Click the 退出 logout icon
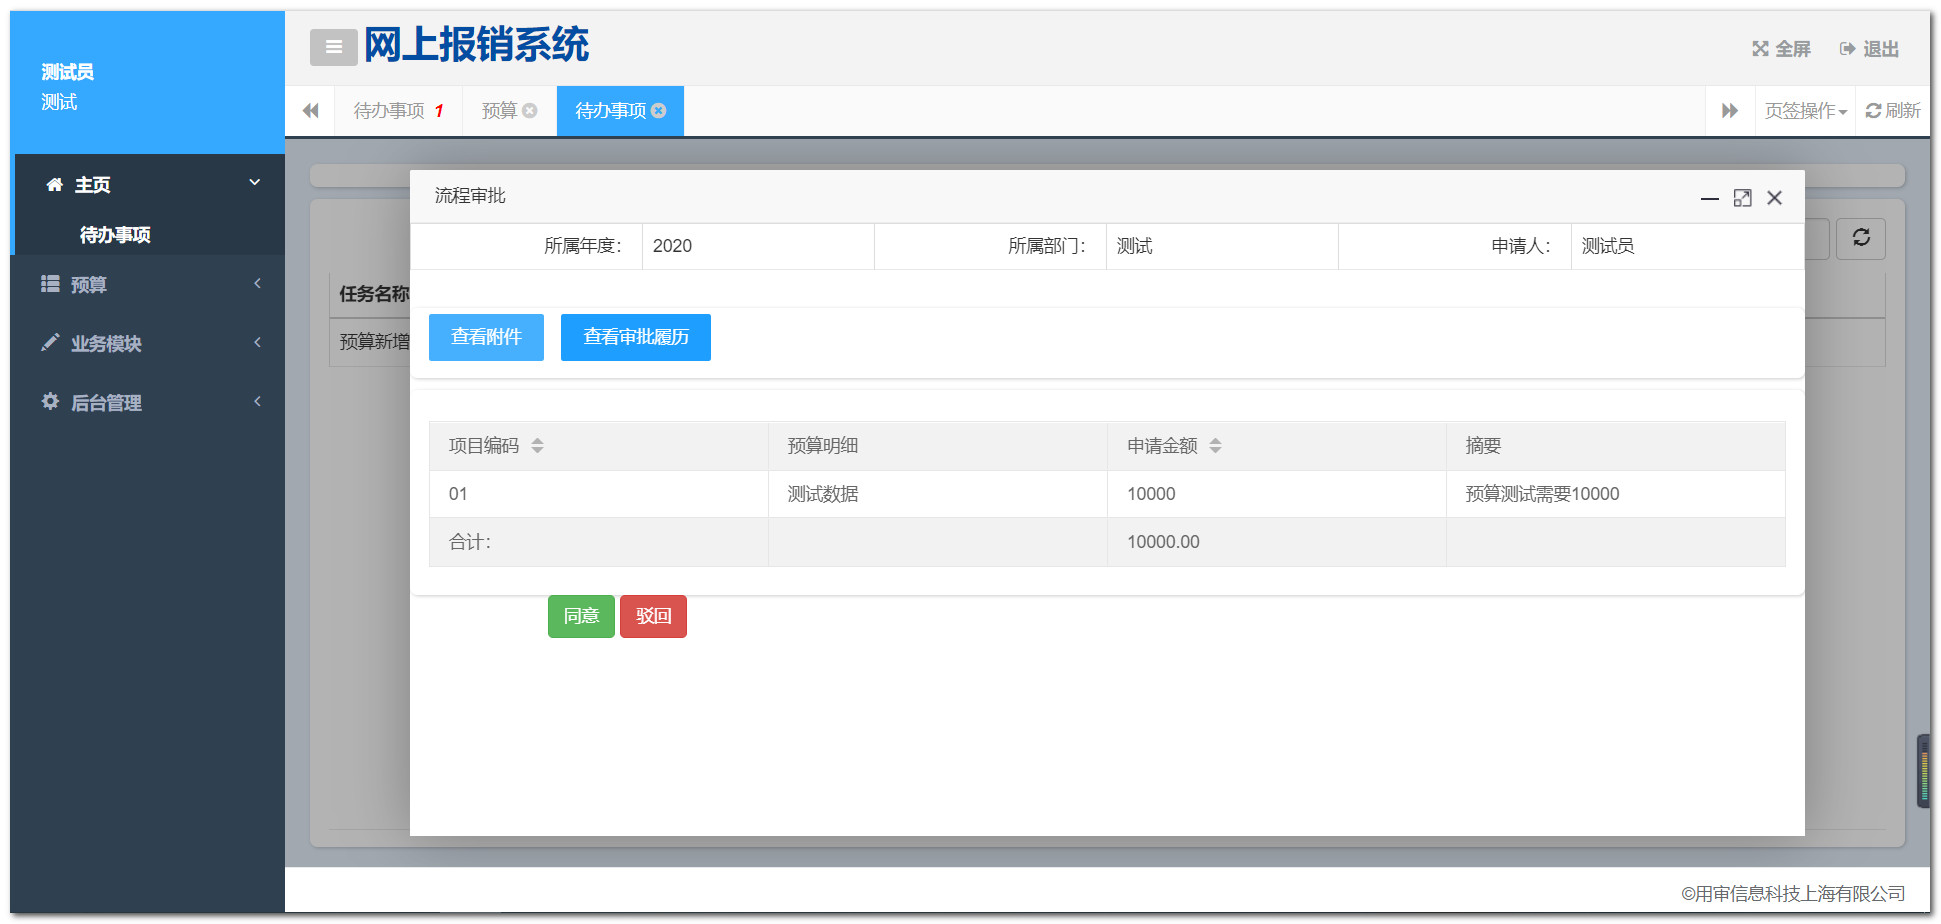Image resolution: width=1941 pixels, height=924 pixels. coord(1847,49)
